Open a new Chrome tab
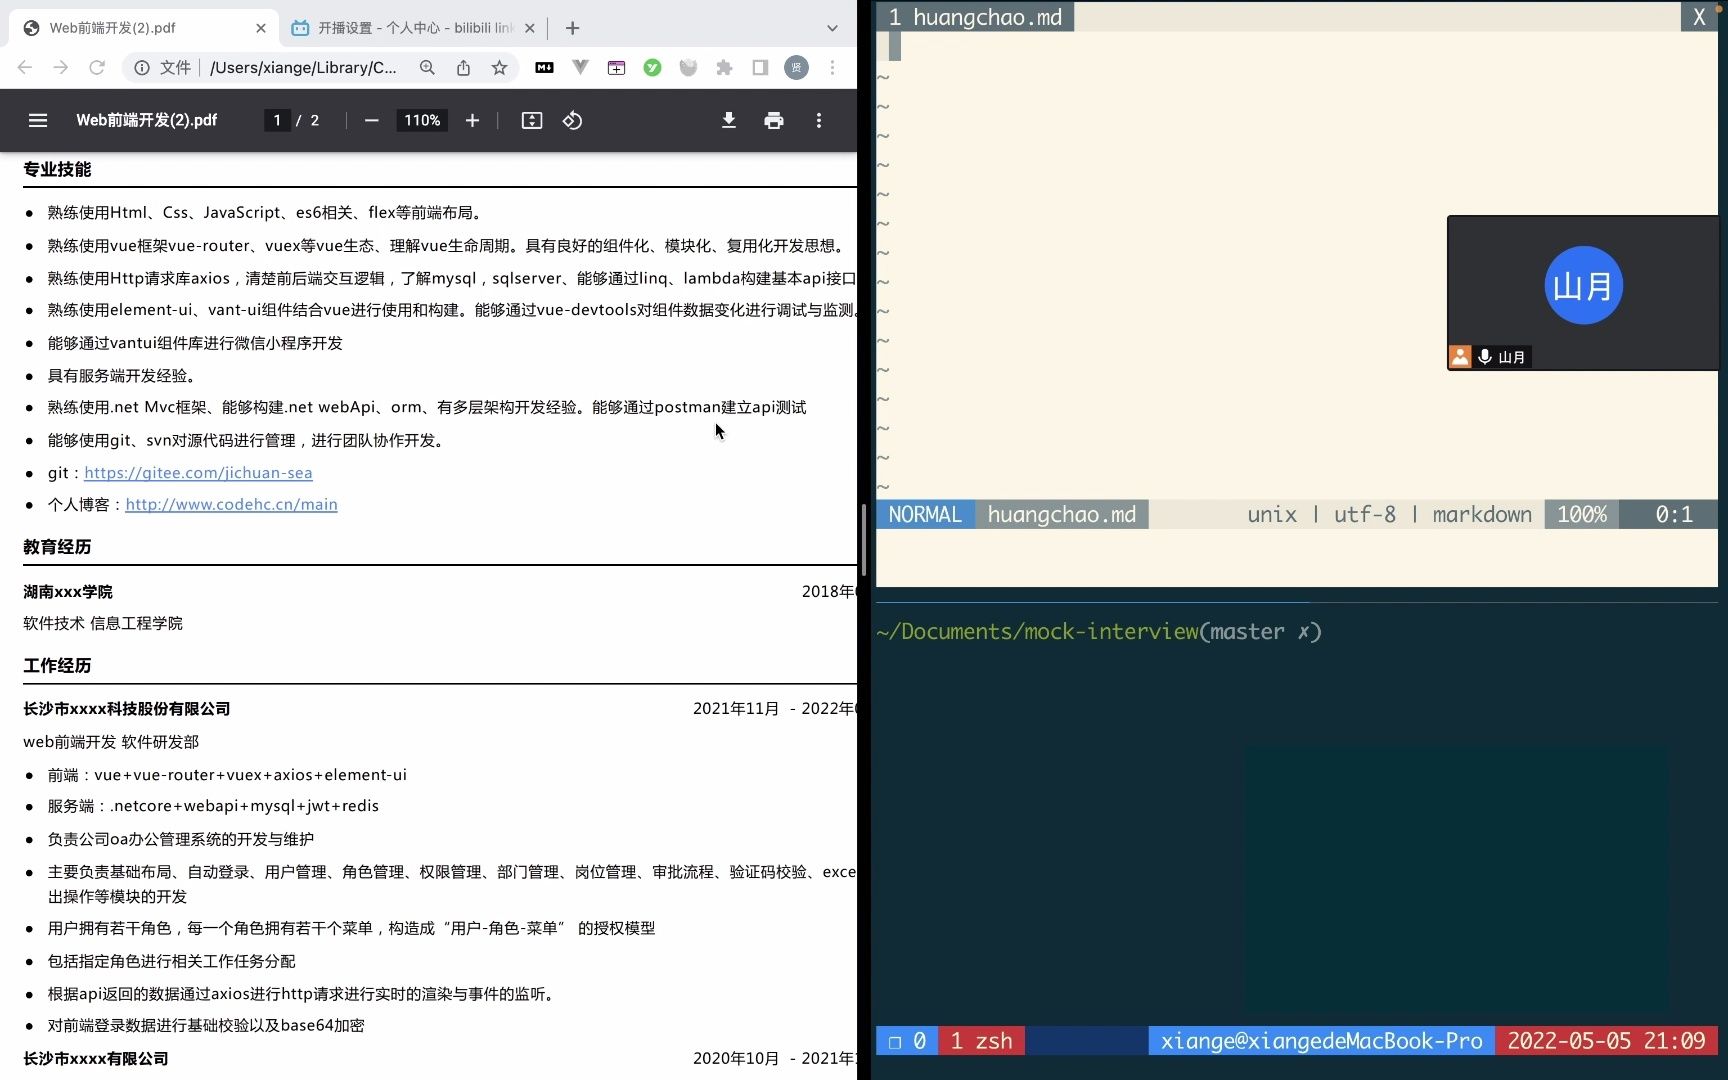Screen dimensions: 1728x1080 (572, 28)
